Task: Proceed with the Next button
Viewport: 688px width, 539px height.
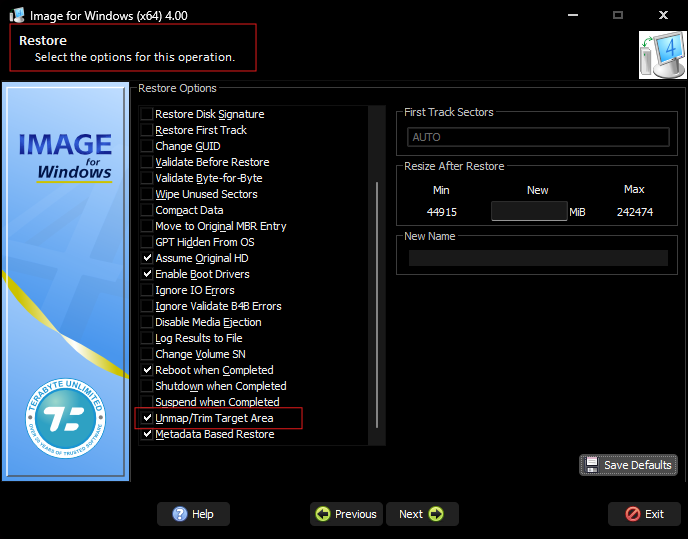Action: click(422, 514)
